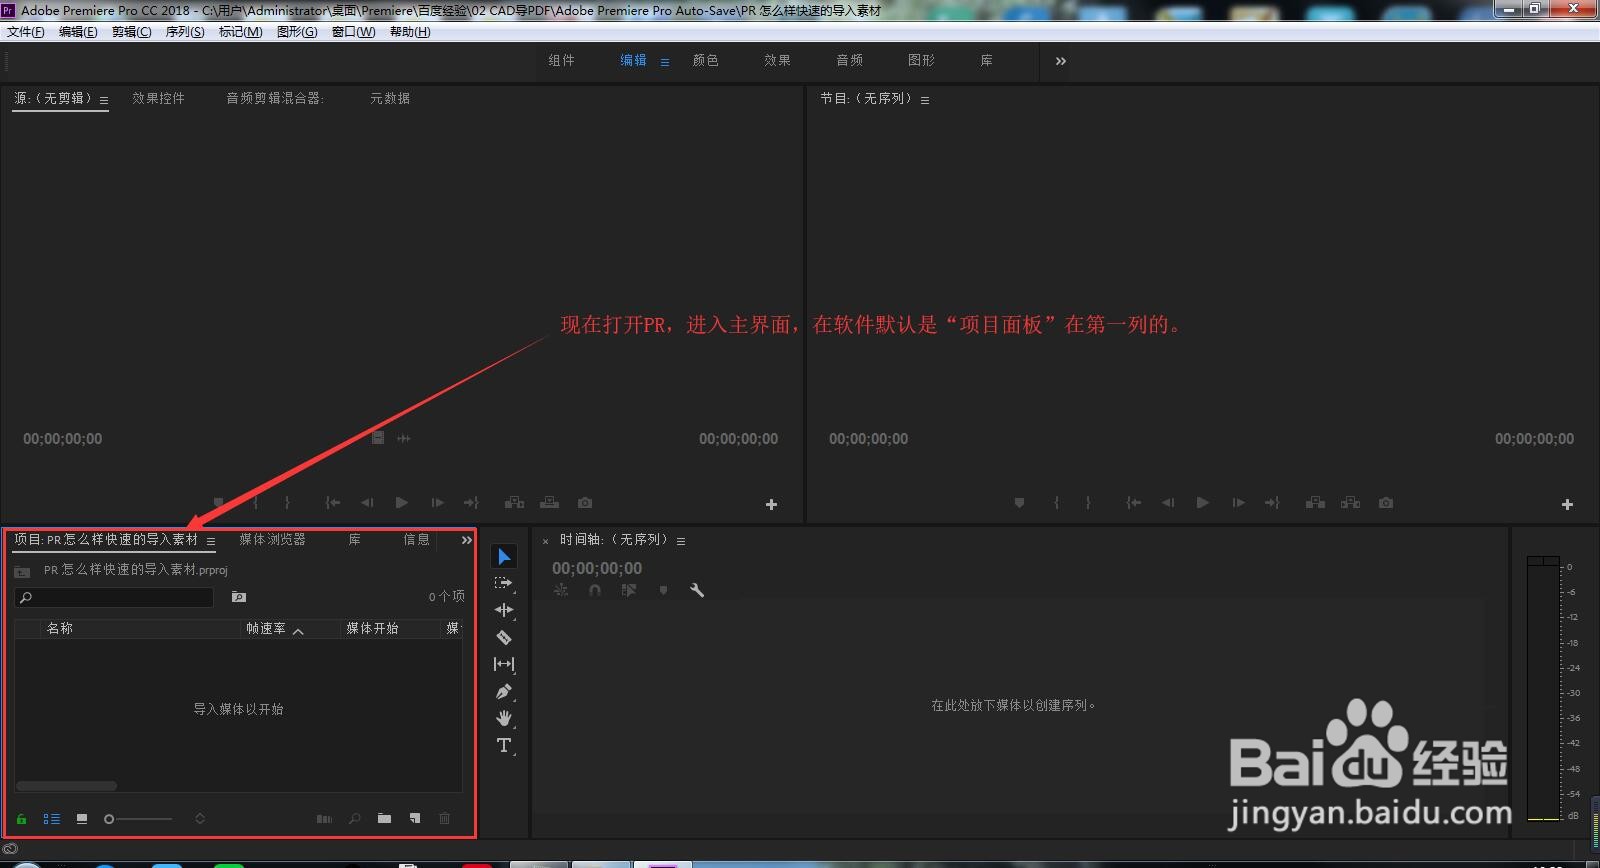Screen dimensions: 1600x868
Task: Click 帧速率 column sort arrow
Action: click(x=298, y=630)
